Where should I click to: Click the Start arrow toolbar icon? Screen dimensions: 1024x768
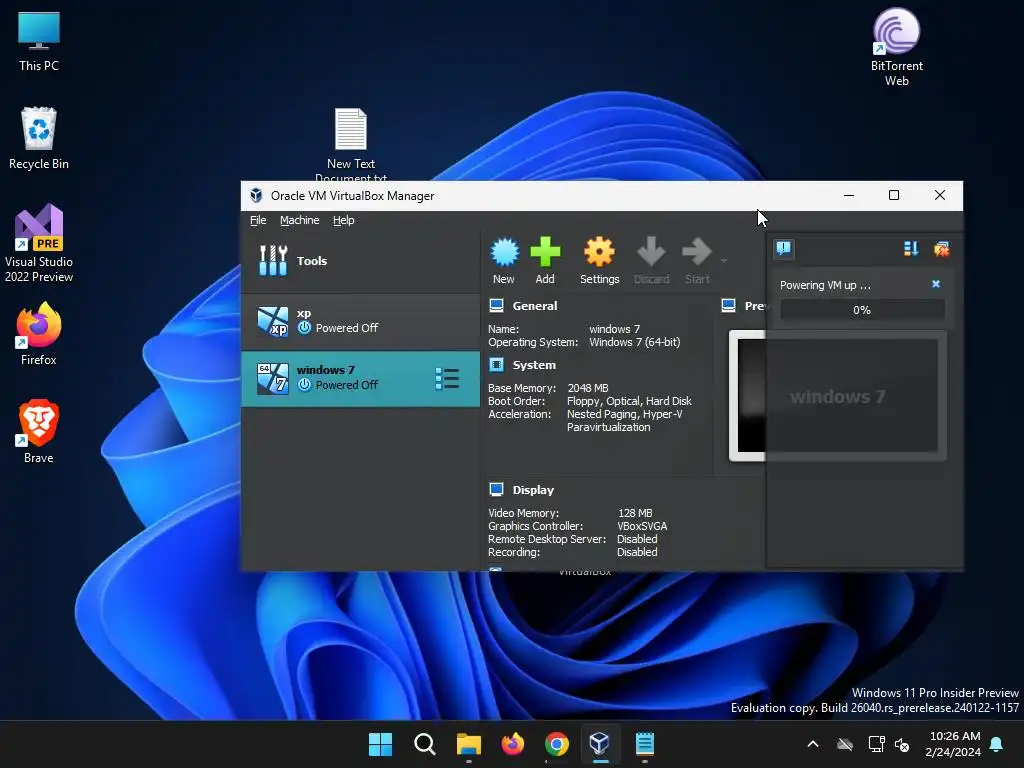click(x=697, y=261)
